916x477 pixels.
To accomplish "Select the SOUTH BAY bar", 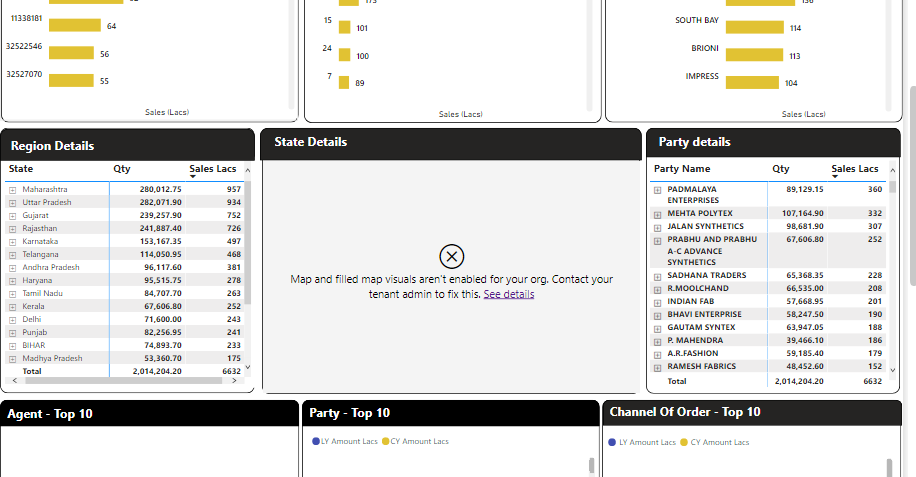I will coord(755,27).
